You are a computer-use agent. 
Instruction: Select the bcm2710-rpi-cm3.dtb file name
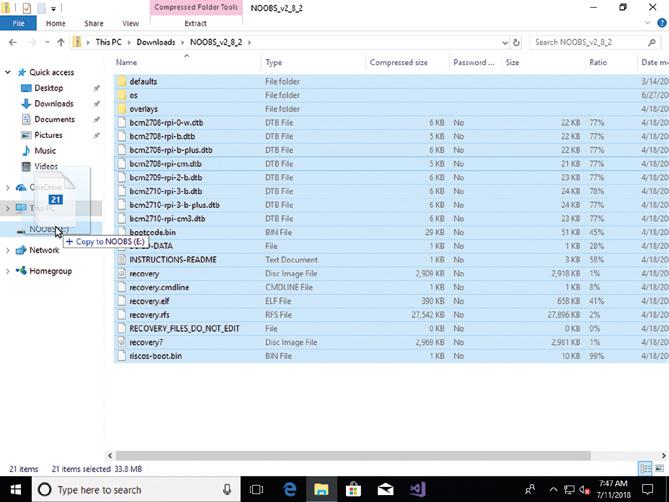tap(167, 218)
